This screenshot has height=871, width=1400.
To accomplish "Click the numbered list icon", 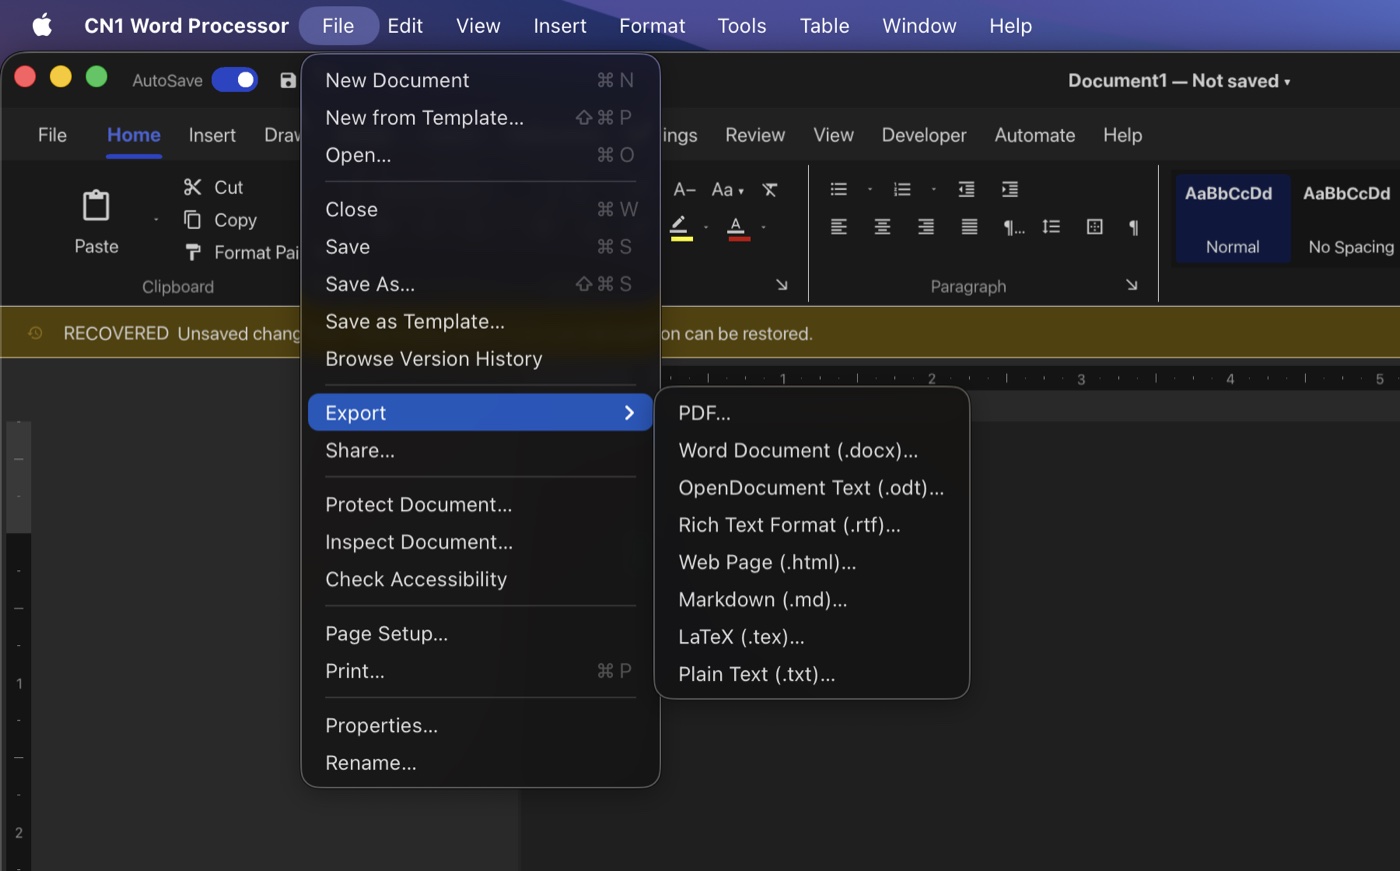I will tap(902, 189).
